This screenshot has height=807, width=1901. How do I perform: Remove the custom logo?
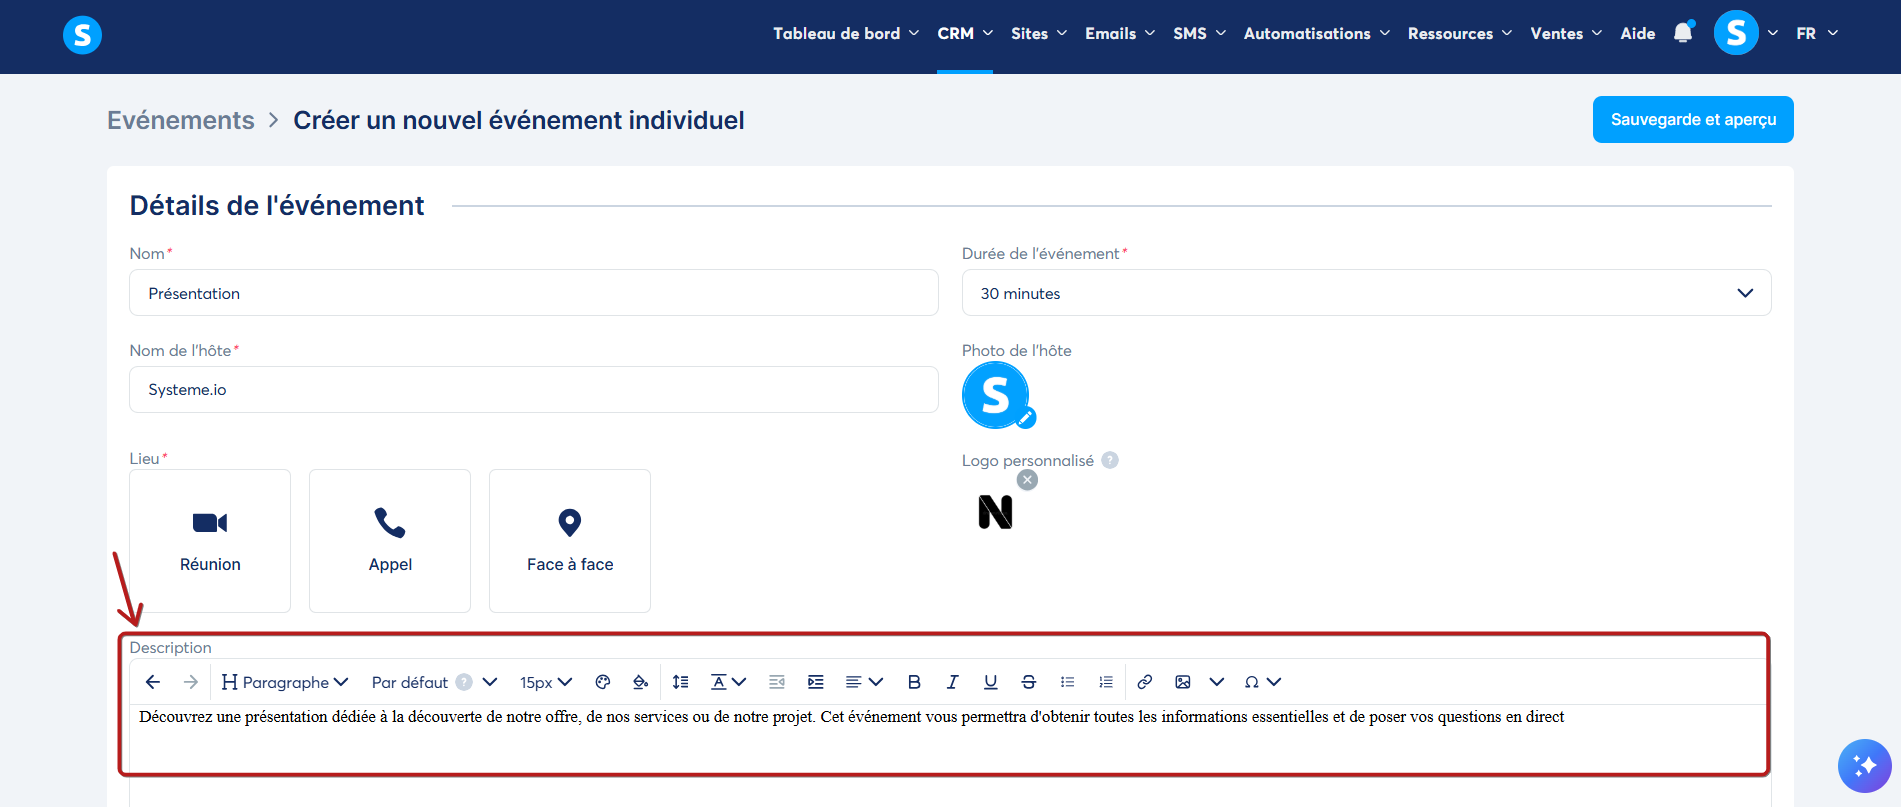(1027, 480)
